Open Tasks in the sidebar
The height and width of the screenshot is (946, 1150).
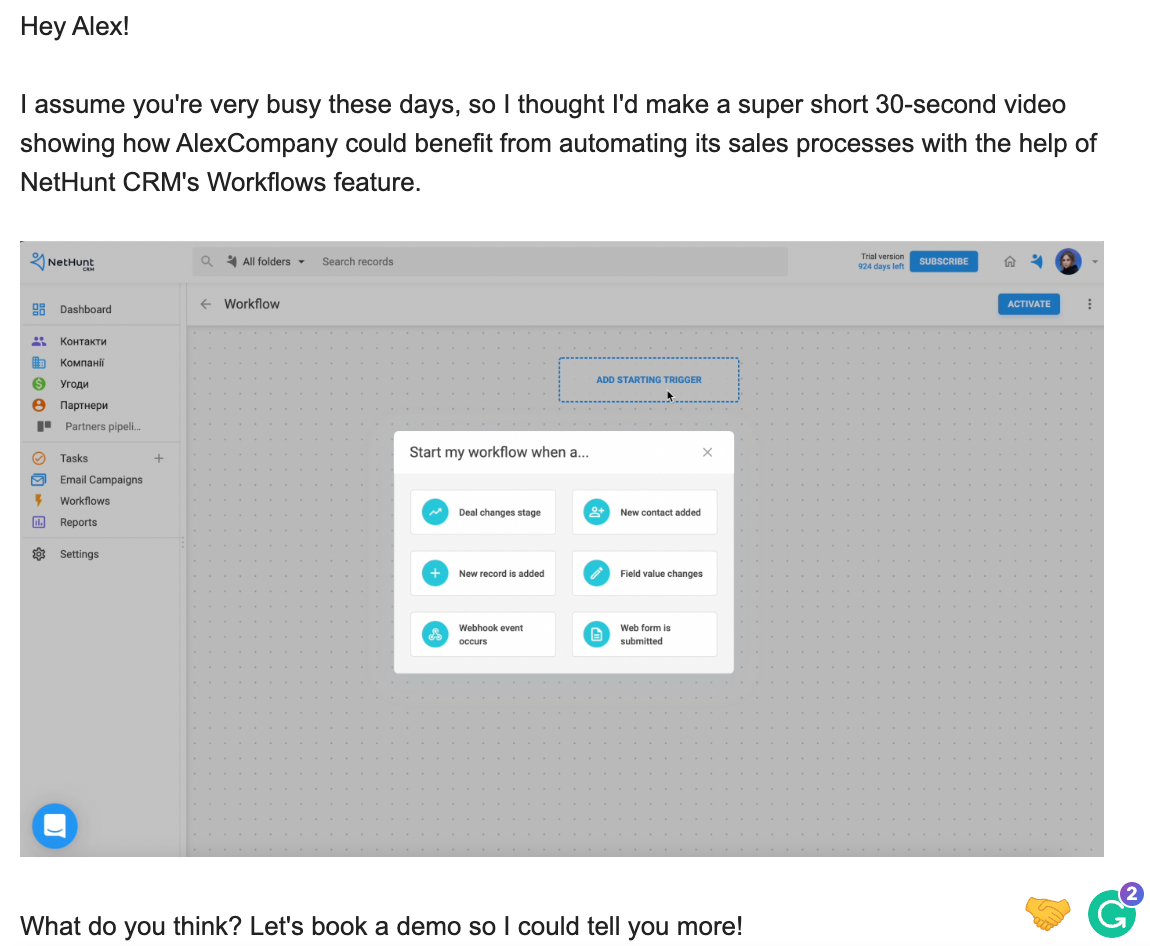tap(74, 458)
